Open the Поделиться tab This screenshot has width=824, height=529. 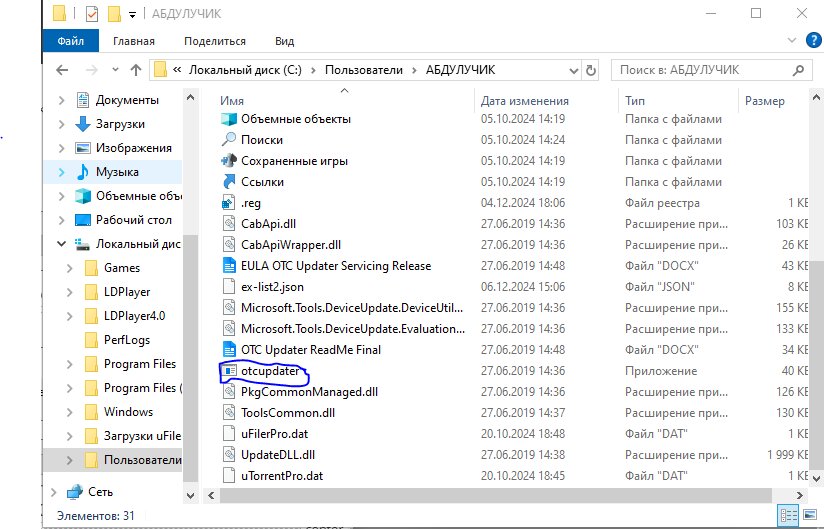[x=214, y=41]
